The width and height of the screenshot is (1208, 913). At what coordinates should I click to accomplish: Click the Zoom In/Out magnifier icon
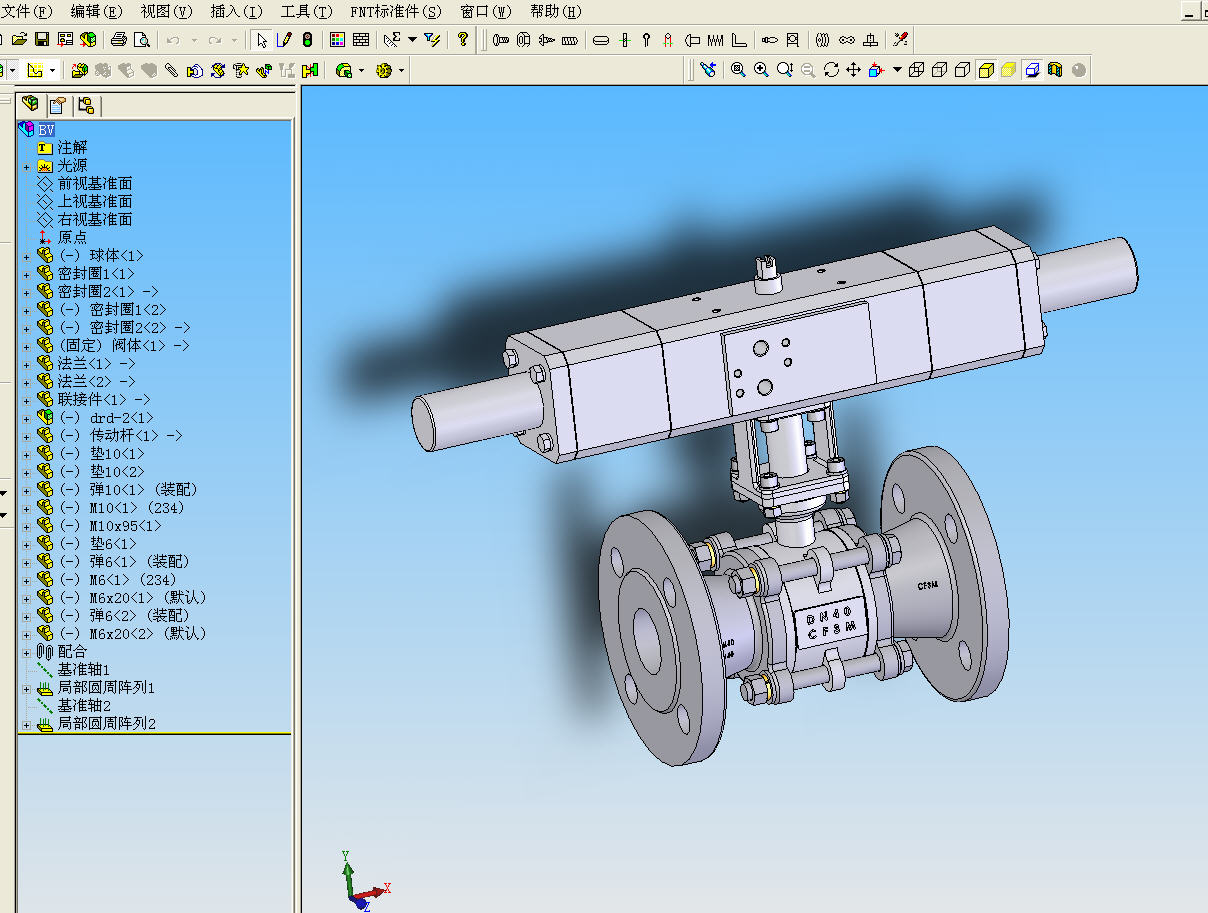(x=784, y=70)
